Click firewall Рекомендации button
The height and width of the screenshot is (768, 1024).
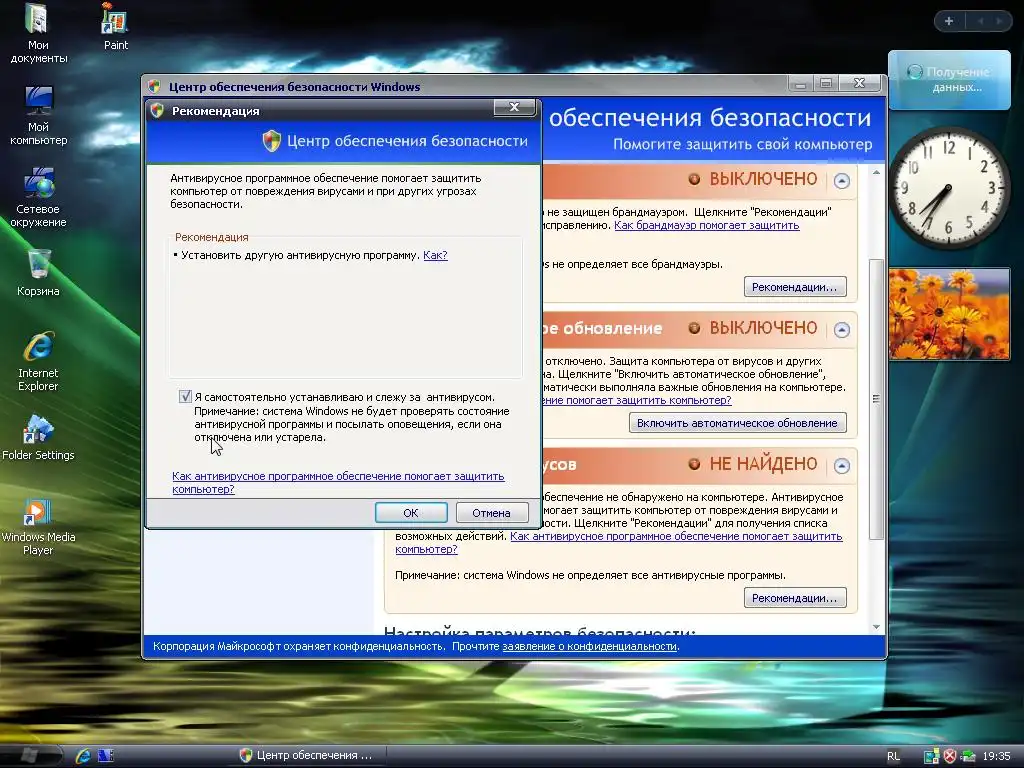pyautogui.click(x=795, y=287)
